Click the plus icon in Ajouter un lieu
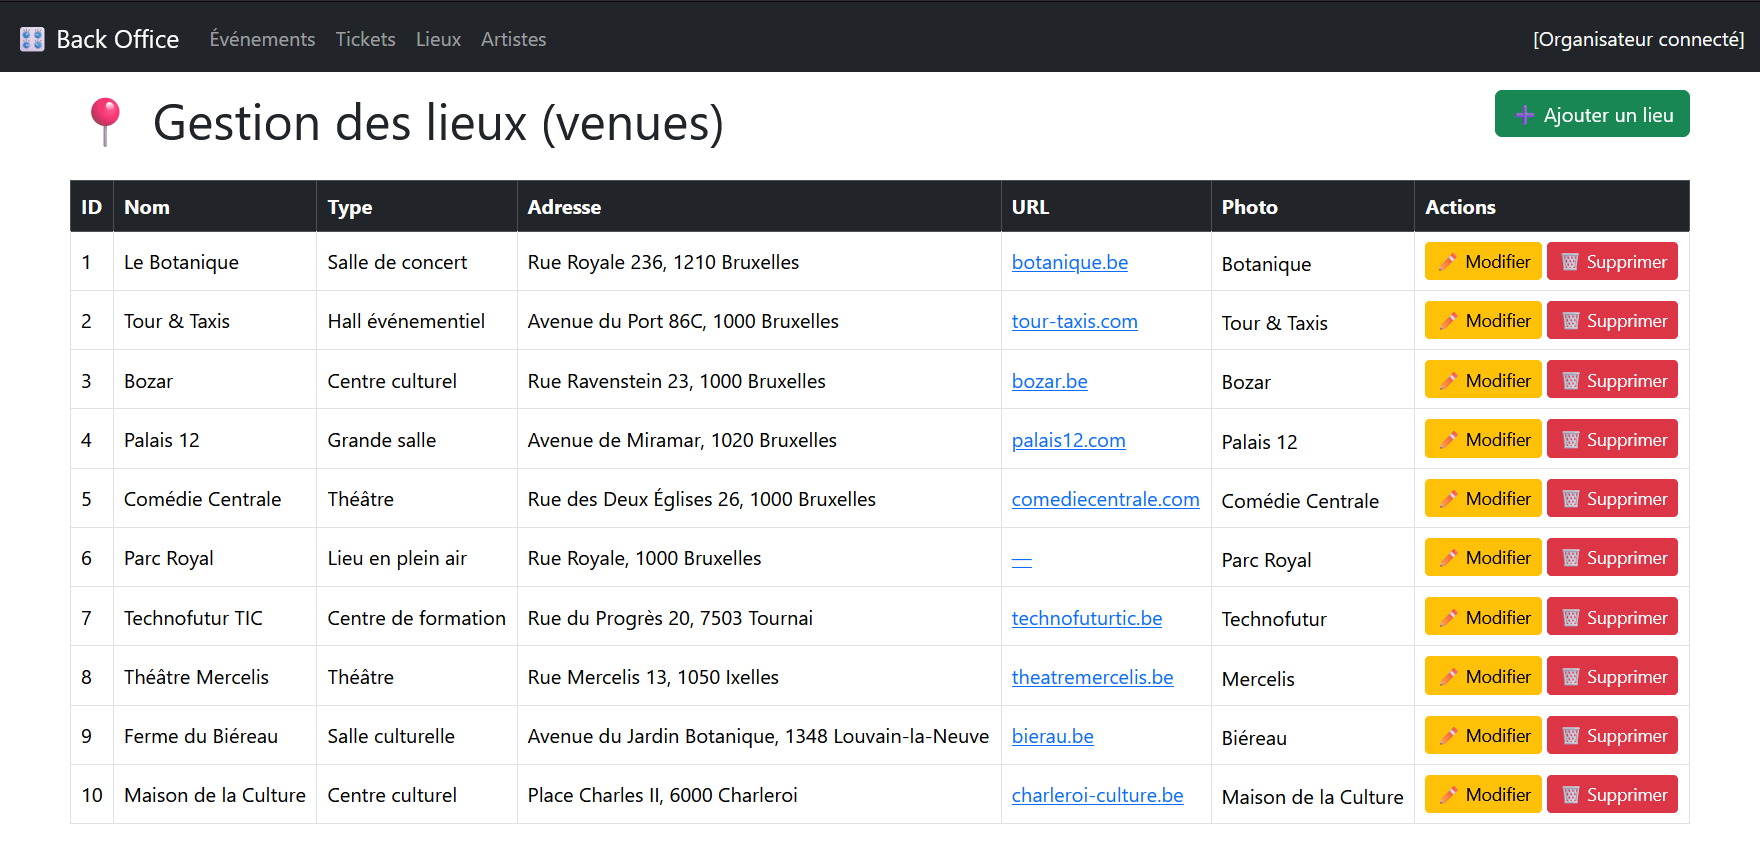The height and width of the screenshot is (842, 1760). tap(1524, 115)
